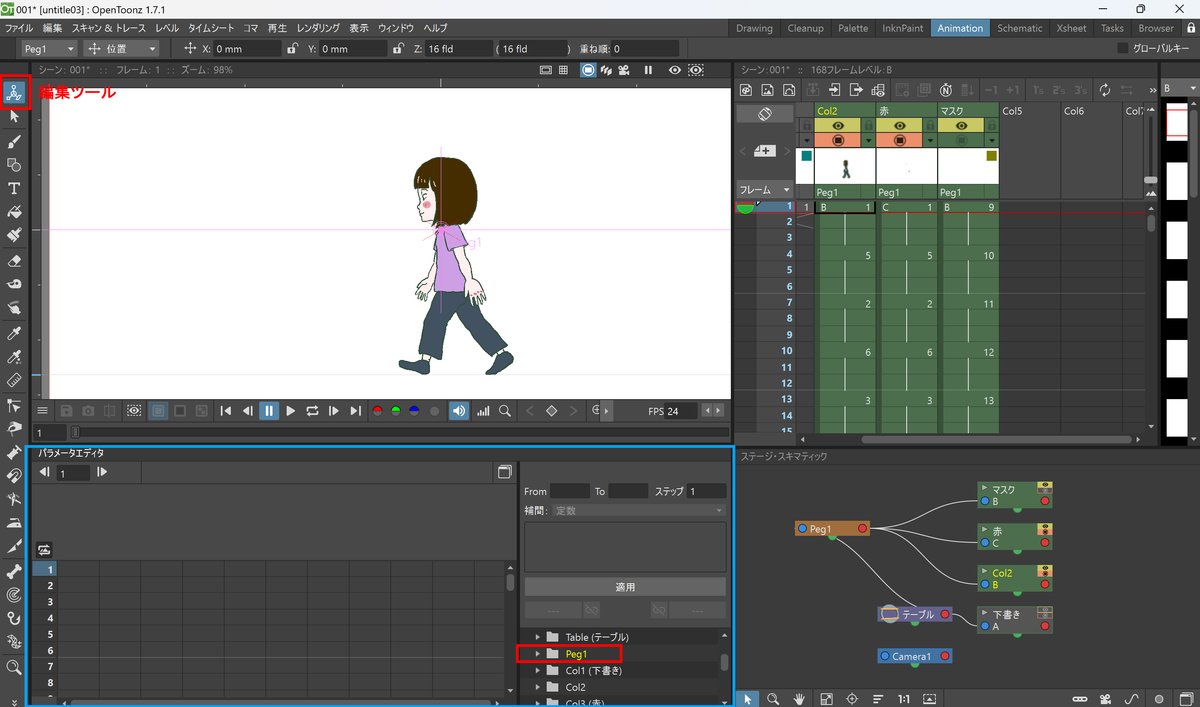Toggle the red channel button in playback bar
This screenshot has width=1200, height=707.
pos(377,410)
